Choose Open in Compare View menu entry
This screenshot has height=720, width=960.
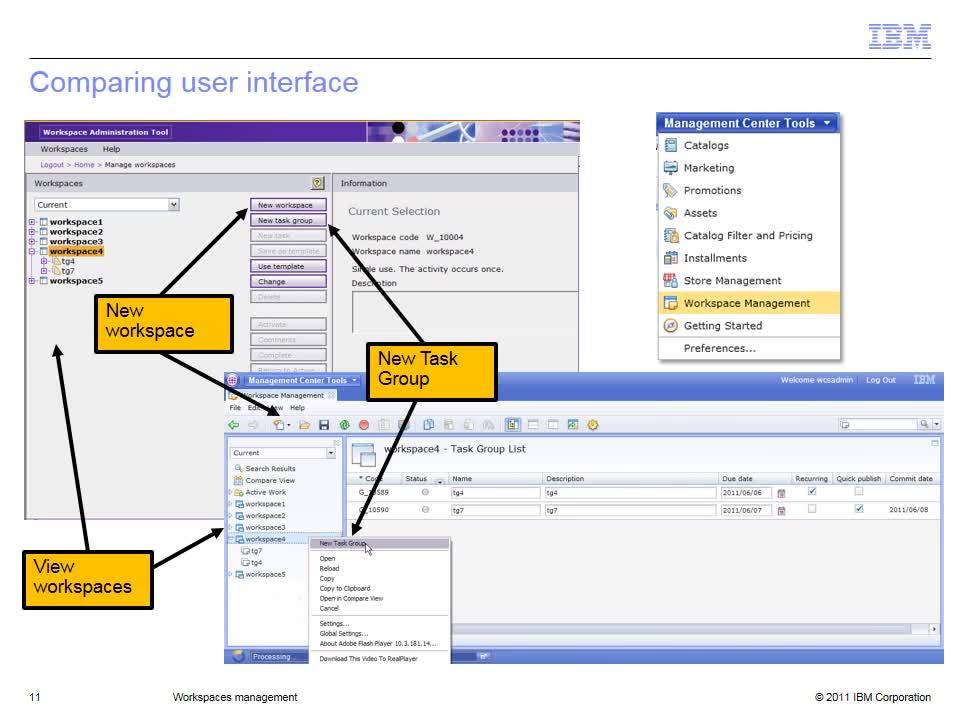pos(351,598)
